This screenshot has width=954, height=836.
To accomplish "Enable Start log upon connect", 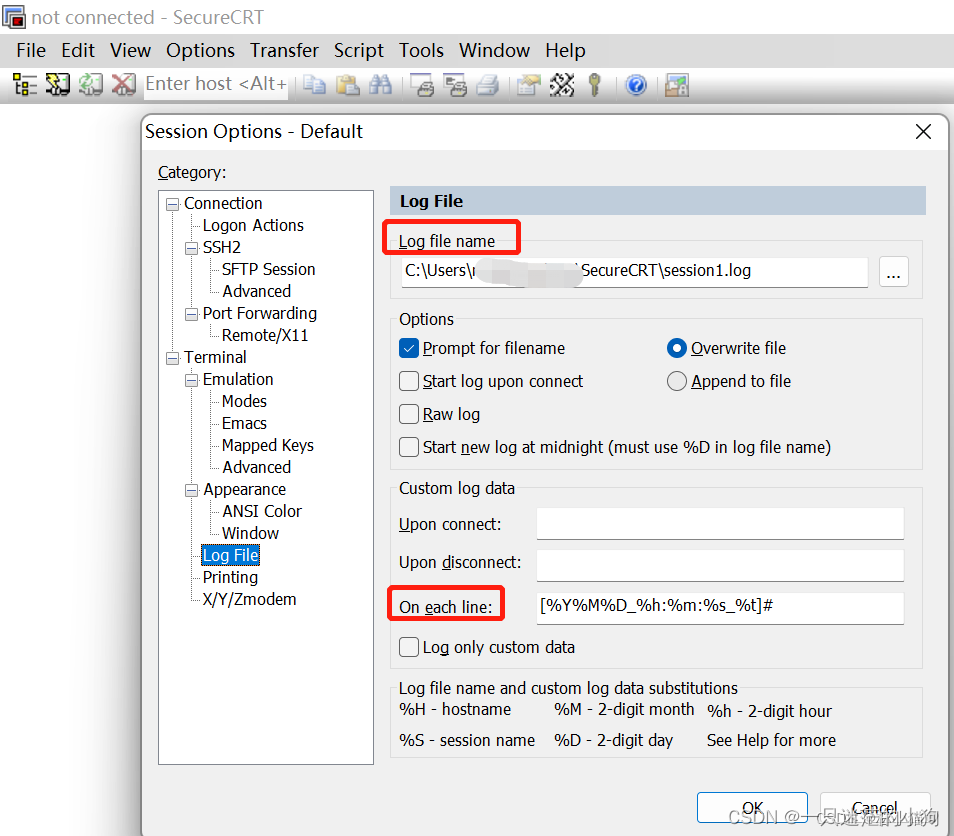I will [x=409, y=381].
